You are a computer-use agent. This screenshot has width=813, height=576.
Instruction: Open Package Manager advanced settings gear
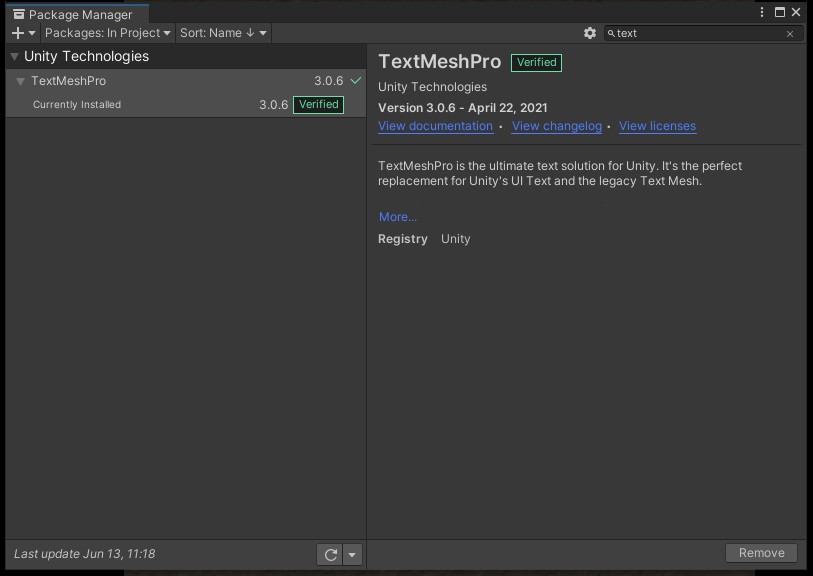(590, 33)
